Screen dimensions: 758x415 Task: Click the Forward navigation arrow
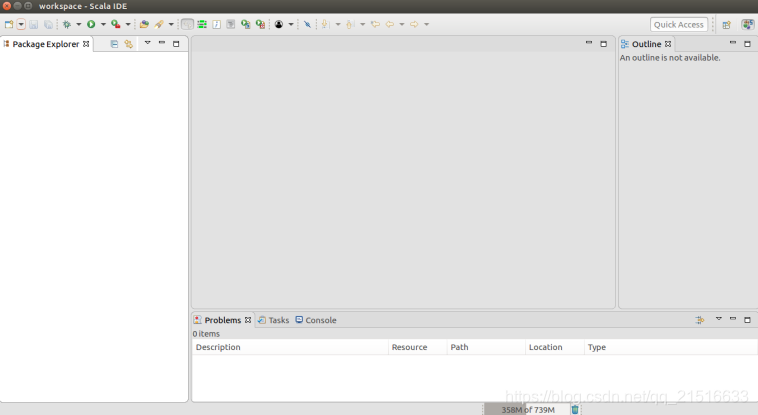click(x=414, y=24)
